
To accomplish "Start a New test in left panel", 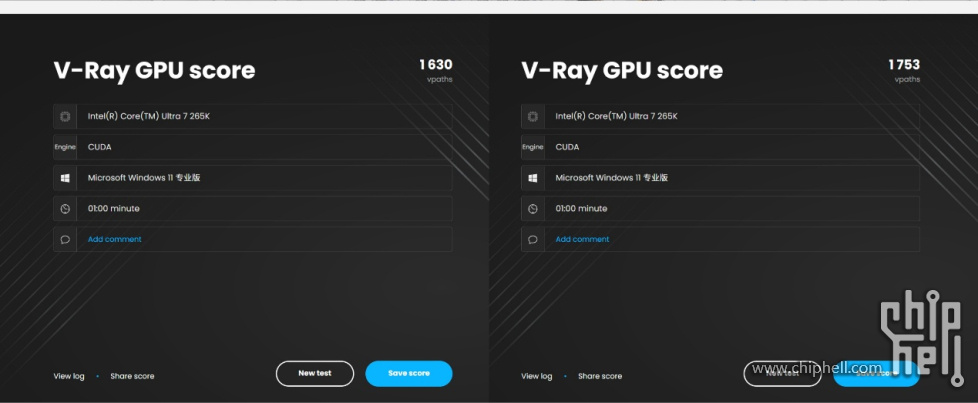I will click(x=315, y=374).
